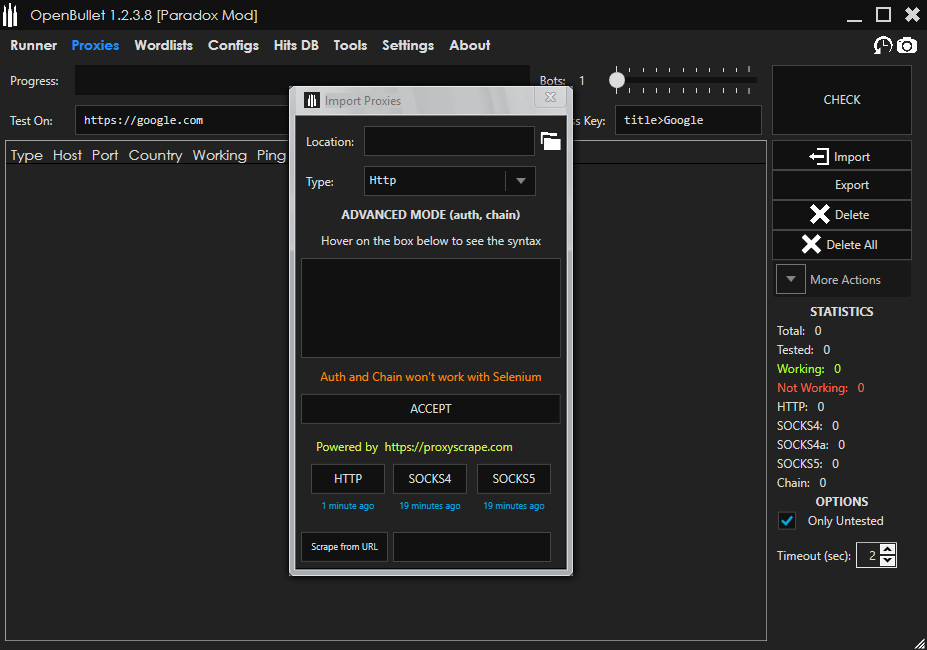Click Delete All button
The image size is (927, 650).
(x=841, y=244)
